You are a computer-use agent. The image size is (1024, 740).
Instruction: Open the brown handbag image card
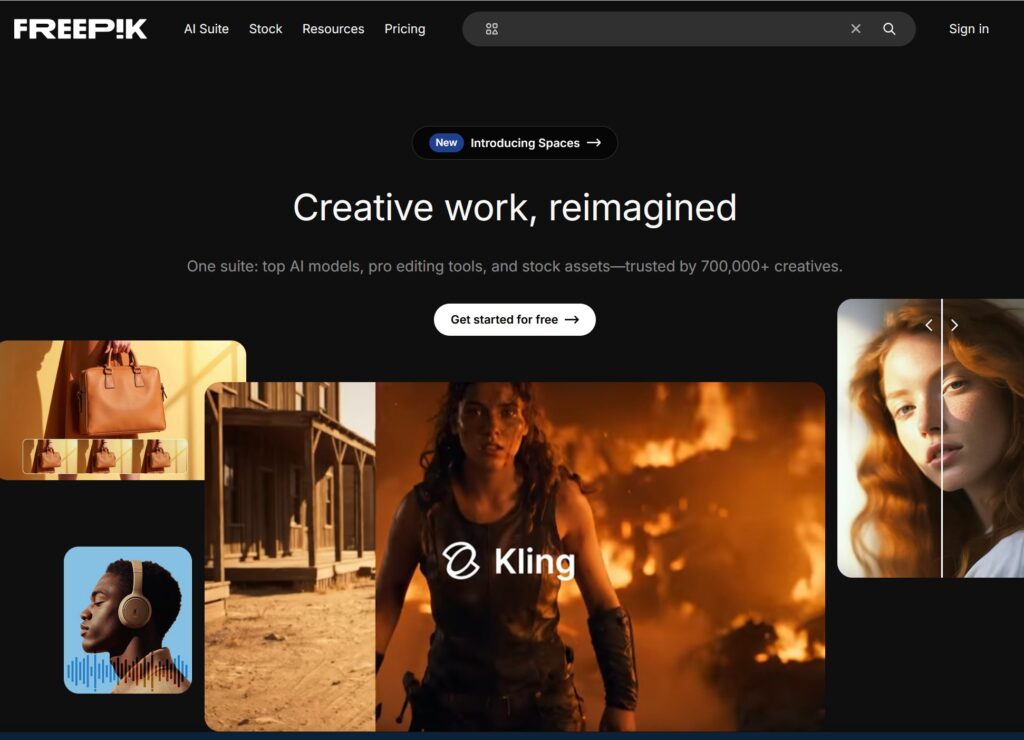pos(122,390)
